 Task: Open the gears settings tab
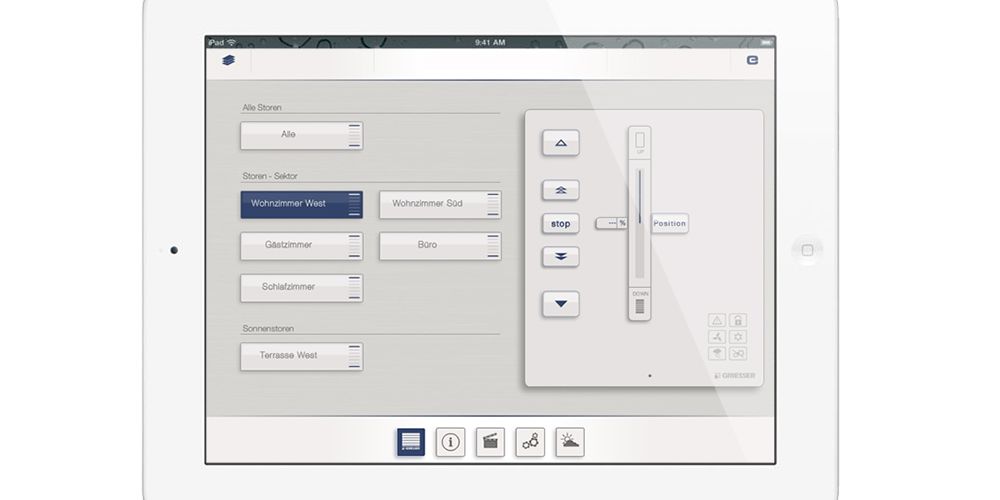(530, 442)
